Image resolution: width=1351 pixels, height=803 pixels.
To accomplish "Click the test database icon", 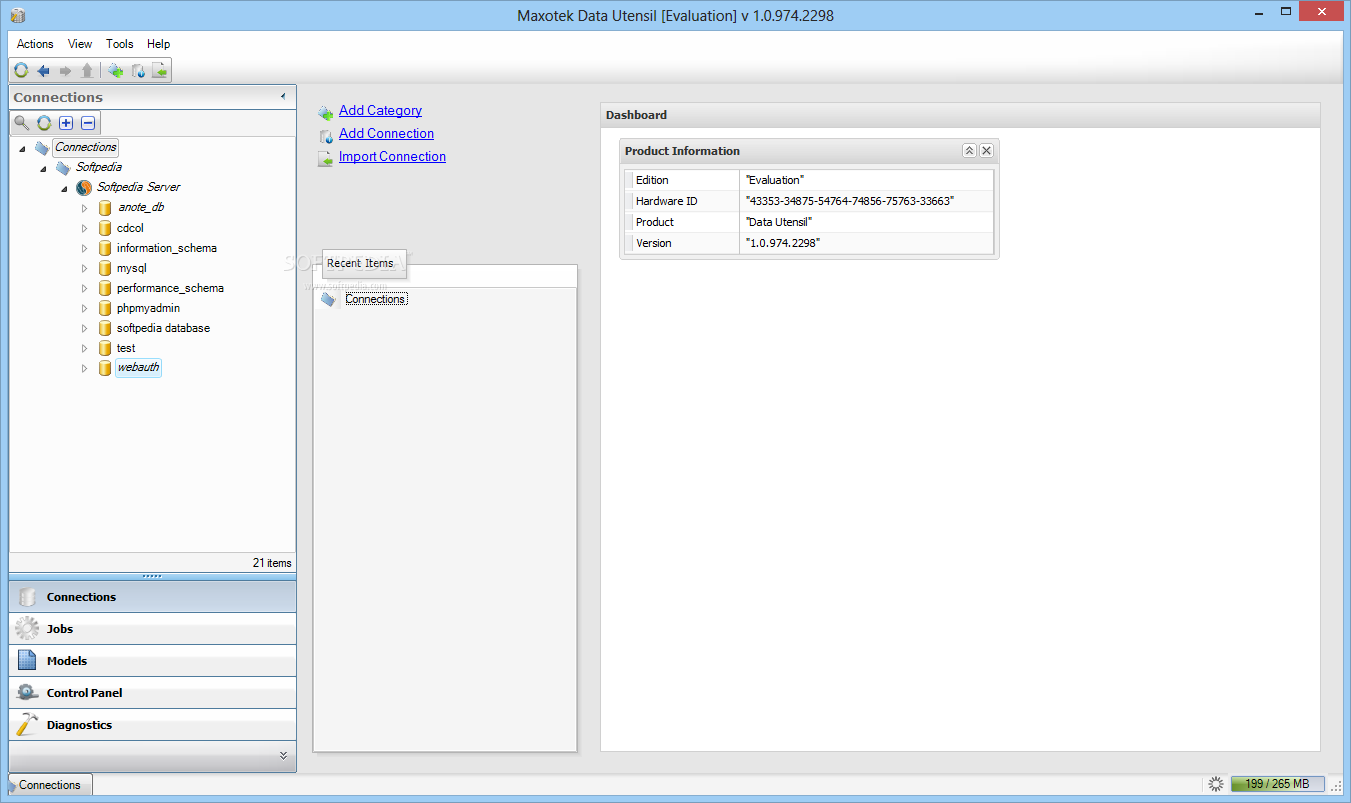I will pos(105,348).
